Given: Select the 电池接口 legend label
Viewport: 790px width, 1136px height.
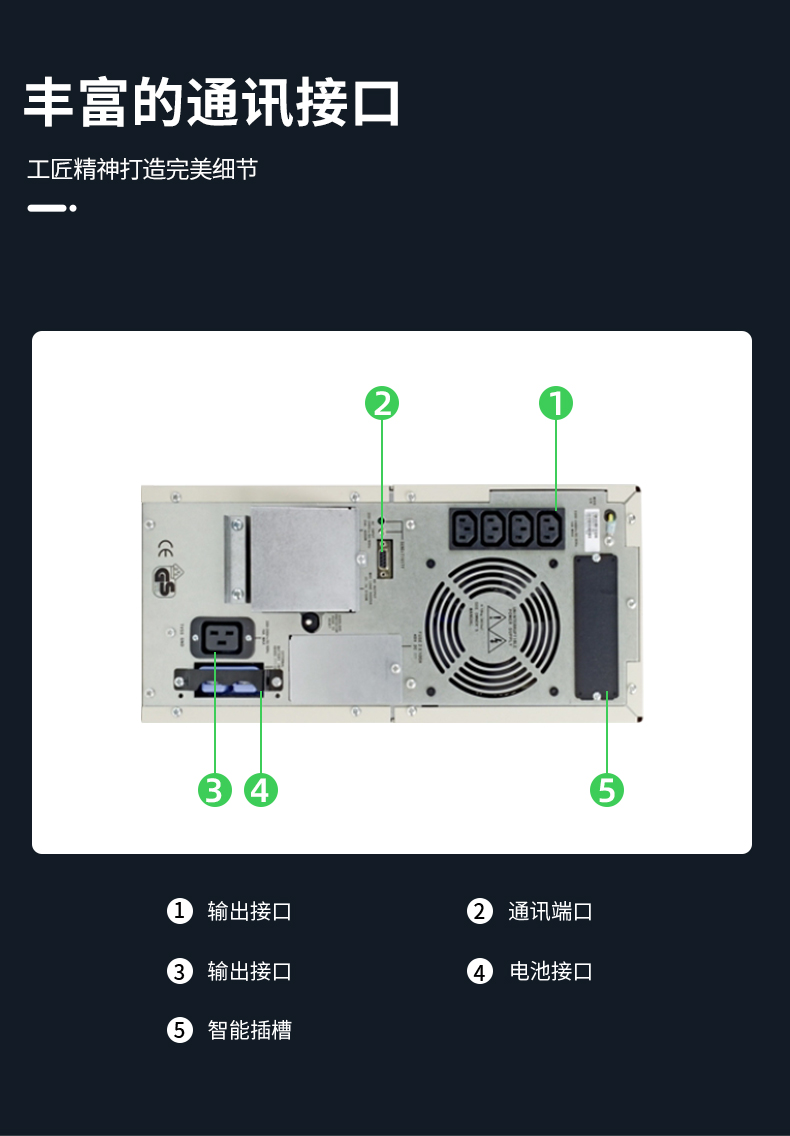Looking at the screenshot, I should click(x=550, y=971).
